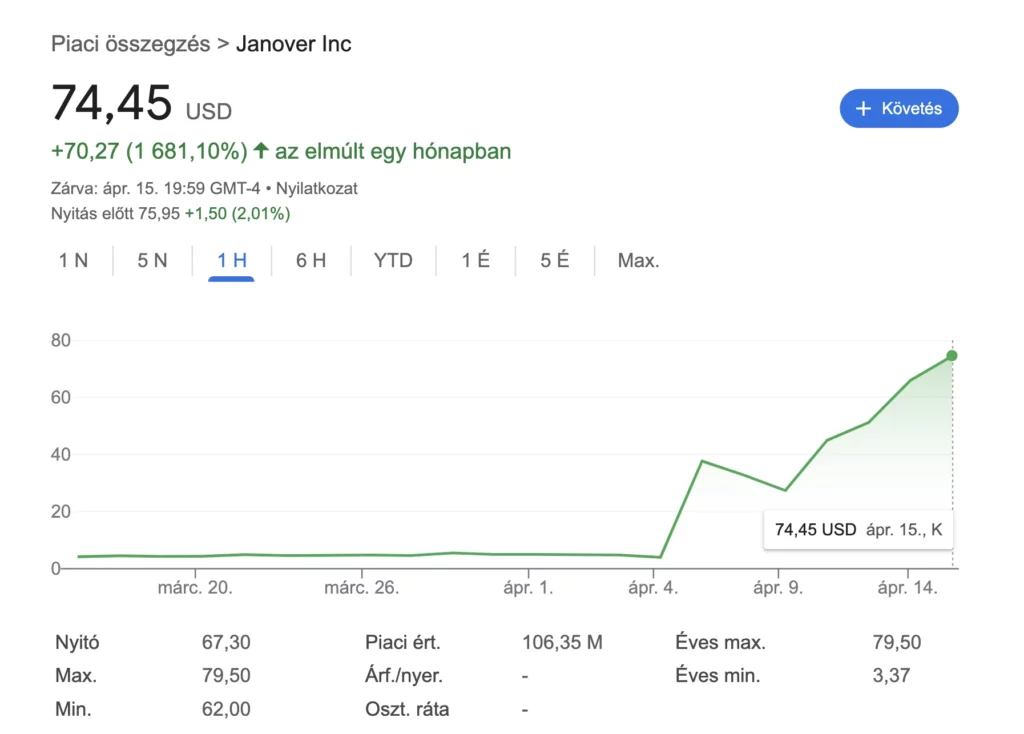Screen dimensions: 1024x734
Task: Click the ápr. 14. axis date label
Action: point(908,588)
